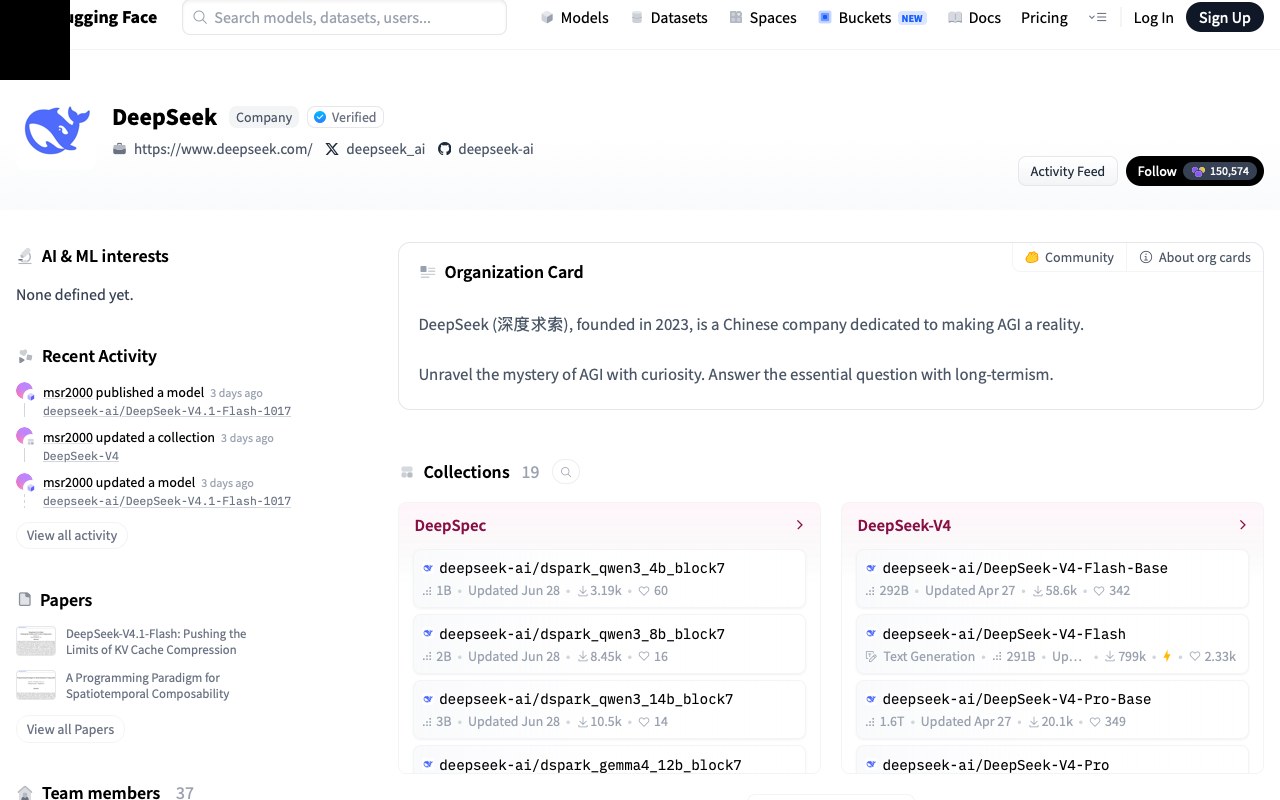
Task: Open the Activity Feed
Action: click(x=1067, y=171)
